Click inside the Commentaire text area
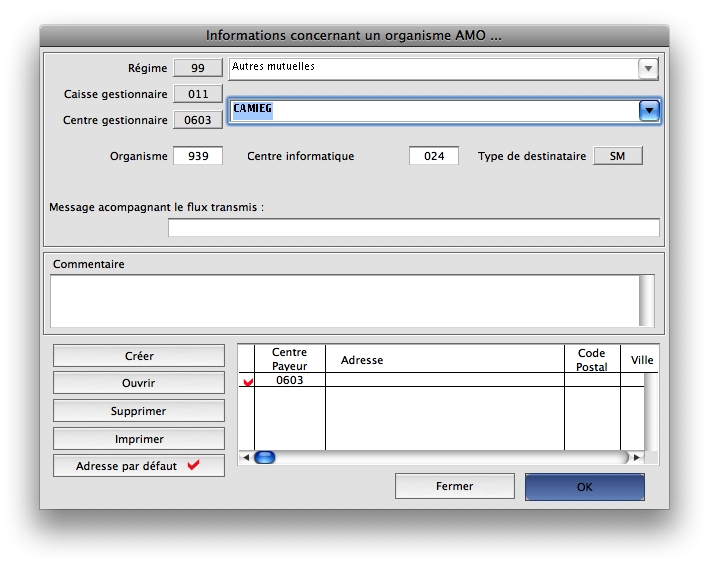Image resolution: width=709 pixels, height=564 pixels. [345, 301]
